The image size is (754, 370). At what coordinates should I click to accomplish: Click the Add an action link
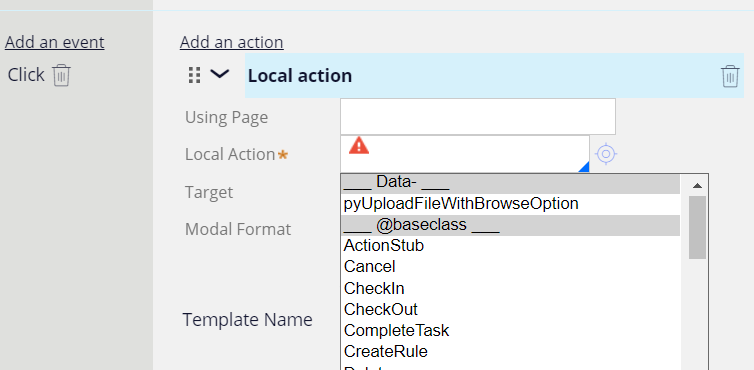[231, 42]
